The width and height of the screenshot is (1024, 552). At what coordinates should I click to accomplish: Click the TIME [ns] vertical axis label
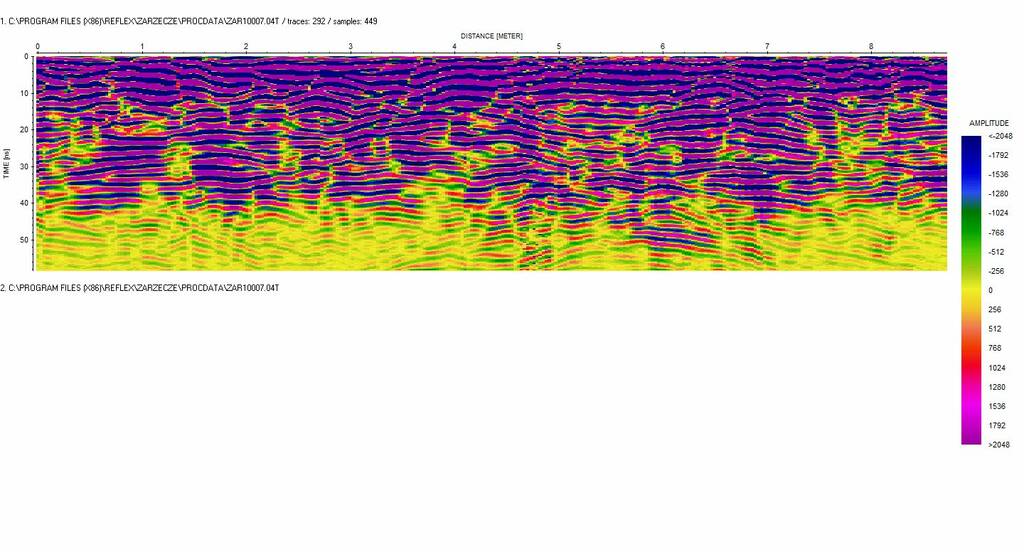(x=6, y=162)
